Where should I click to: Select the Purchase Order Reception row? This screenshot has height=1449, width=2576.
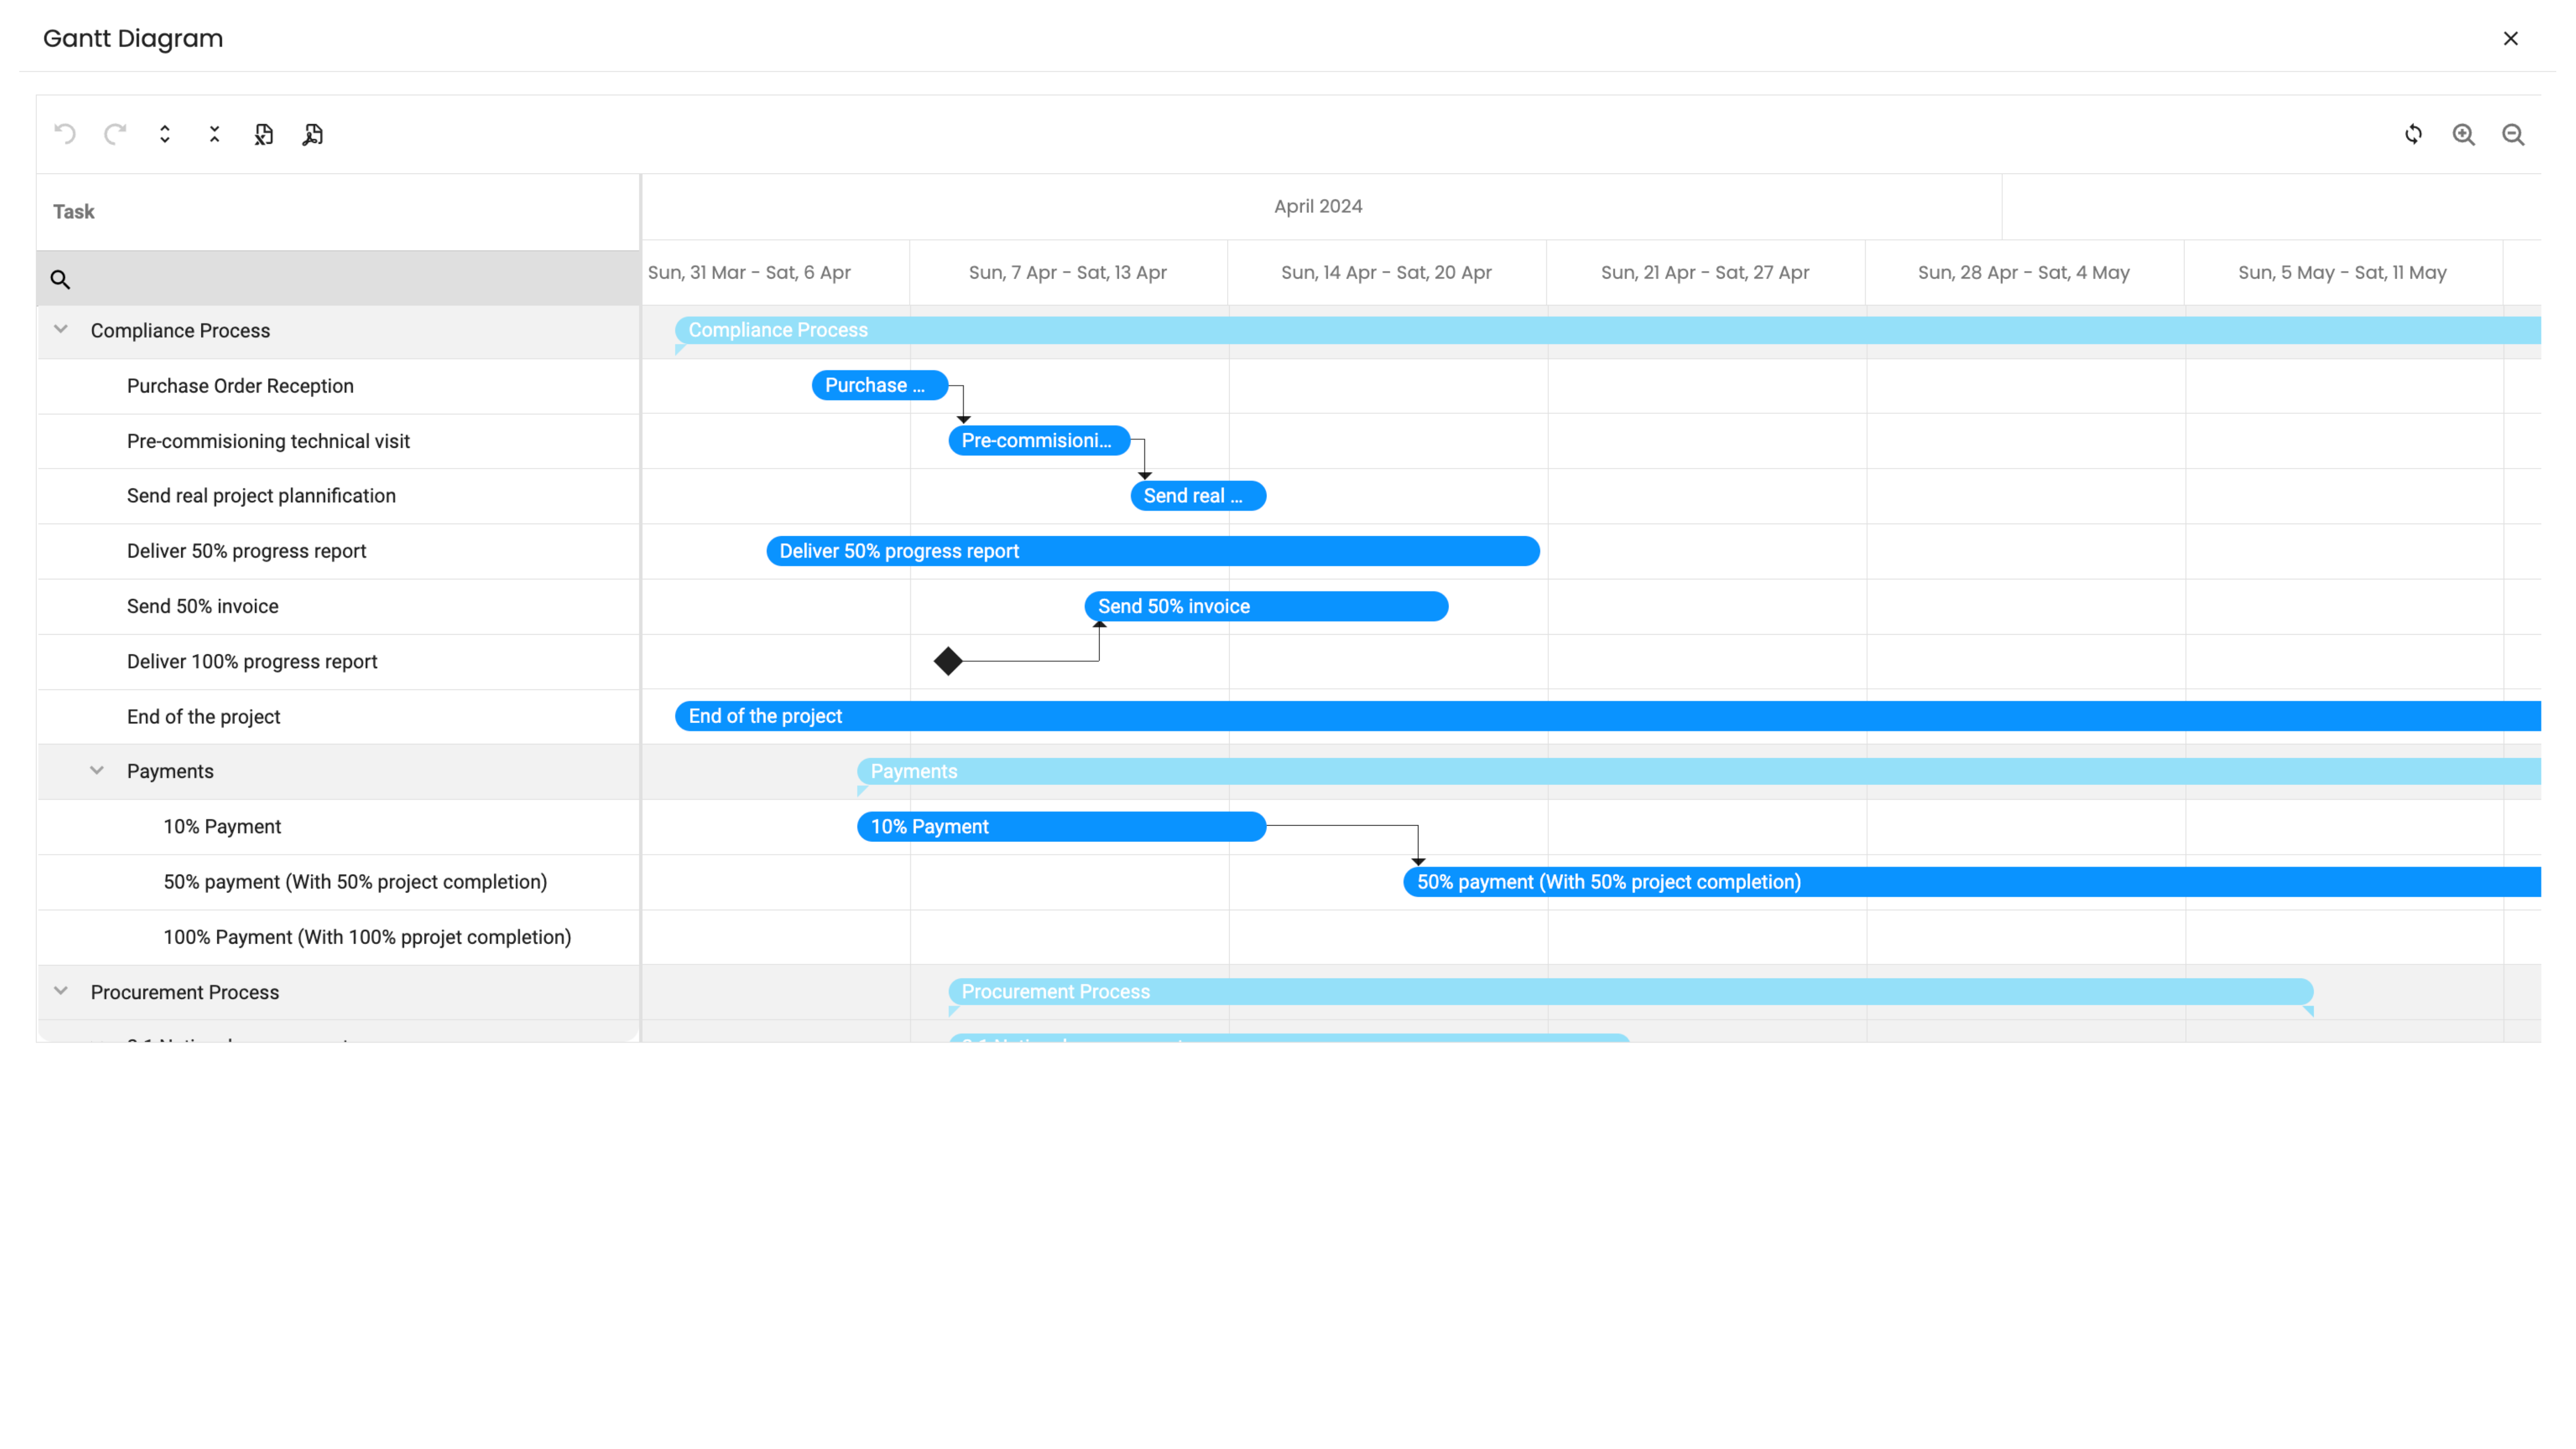pyautogui.click(x=338, y=386)
